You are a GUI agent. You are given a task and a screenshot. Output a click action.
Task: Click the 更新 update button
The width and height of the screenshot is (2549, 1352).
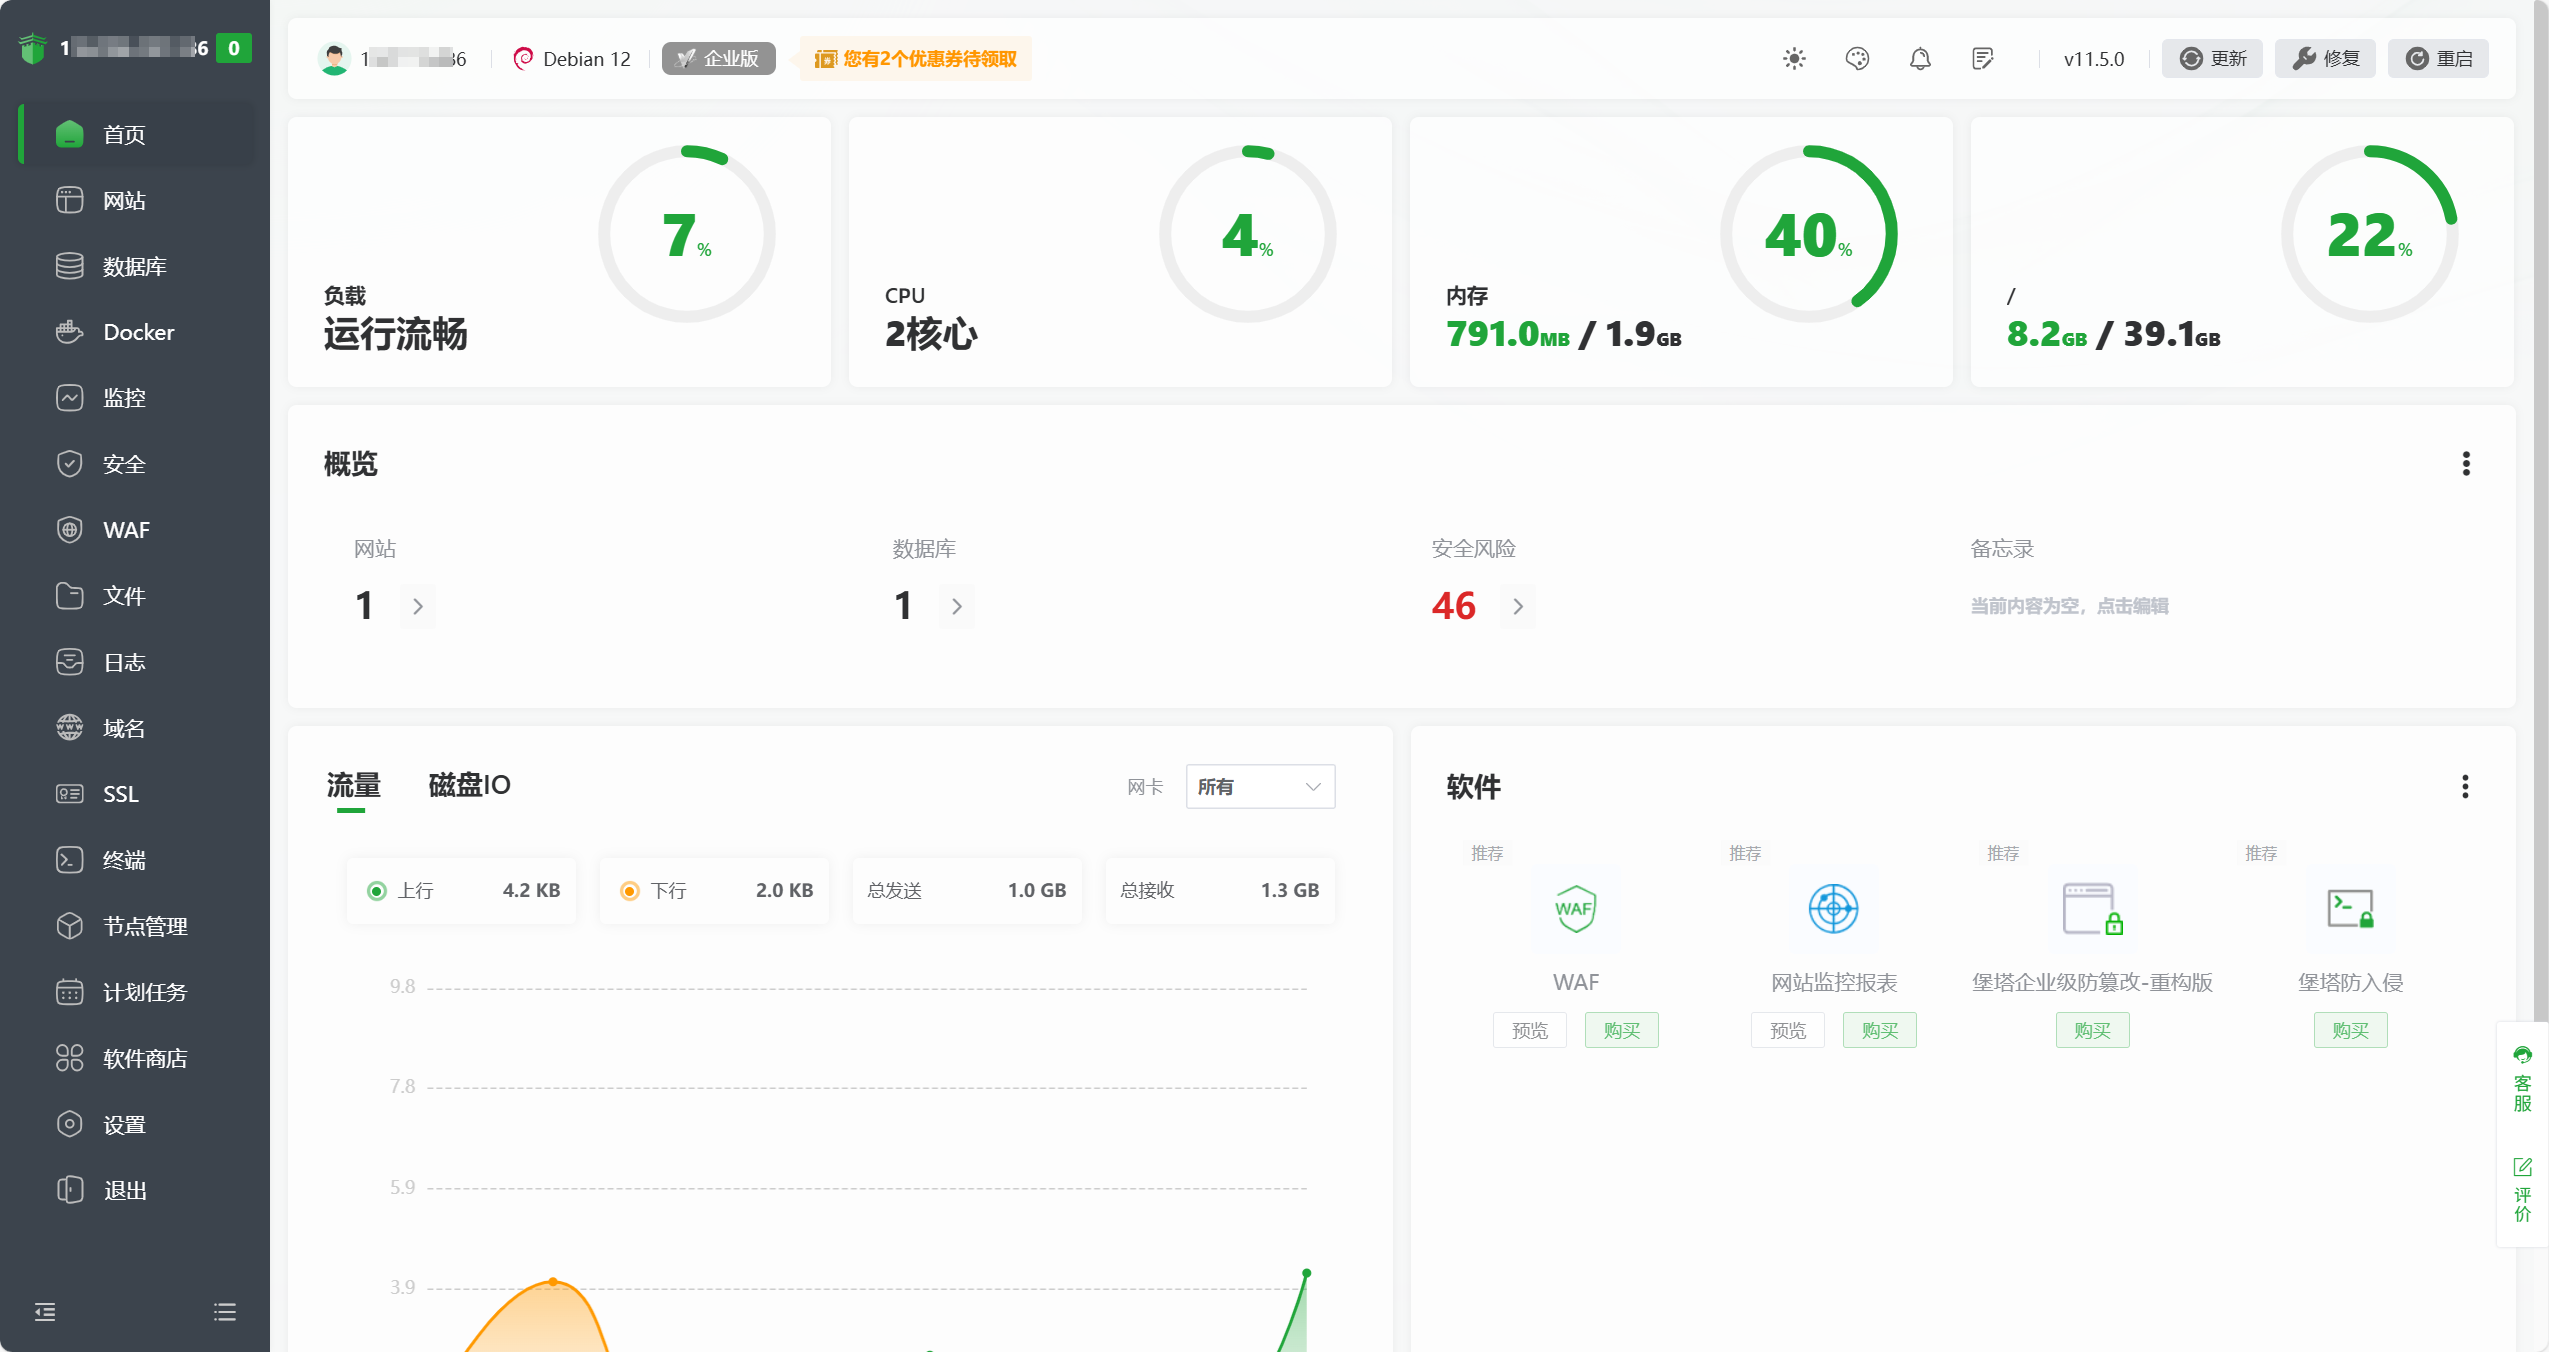pyautogui.click(x=2212, y=59)
